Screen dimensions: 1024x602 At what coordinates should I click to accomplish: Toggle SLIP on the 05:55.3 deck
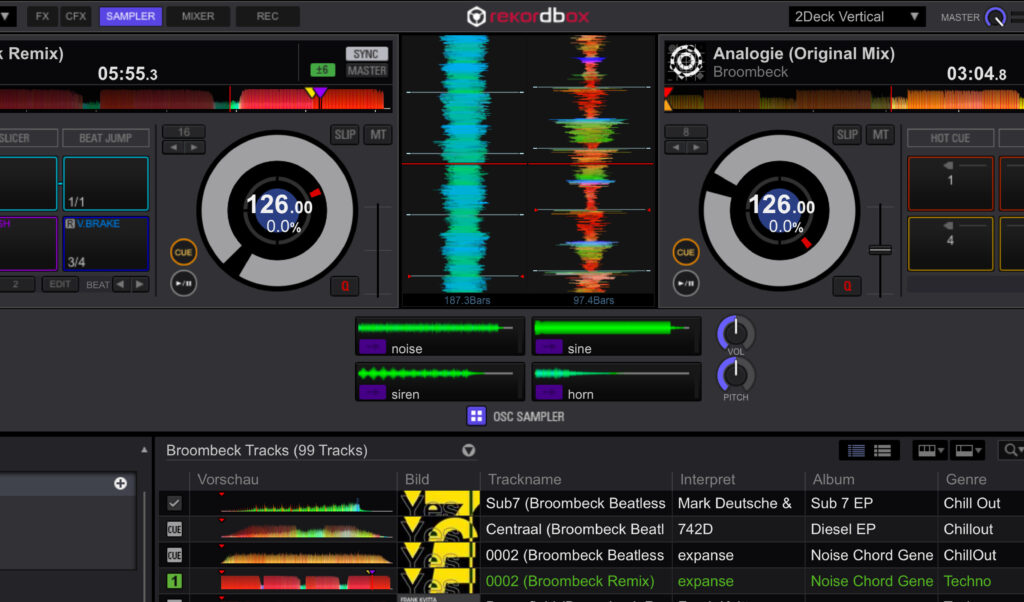[x=344, y=135]
